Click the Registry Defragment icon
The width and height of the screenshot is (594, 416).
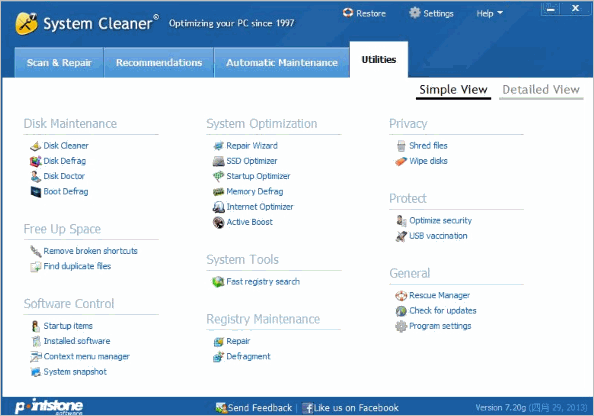coord(219,357)
